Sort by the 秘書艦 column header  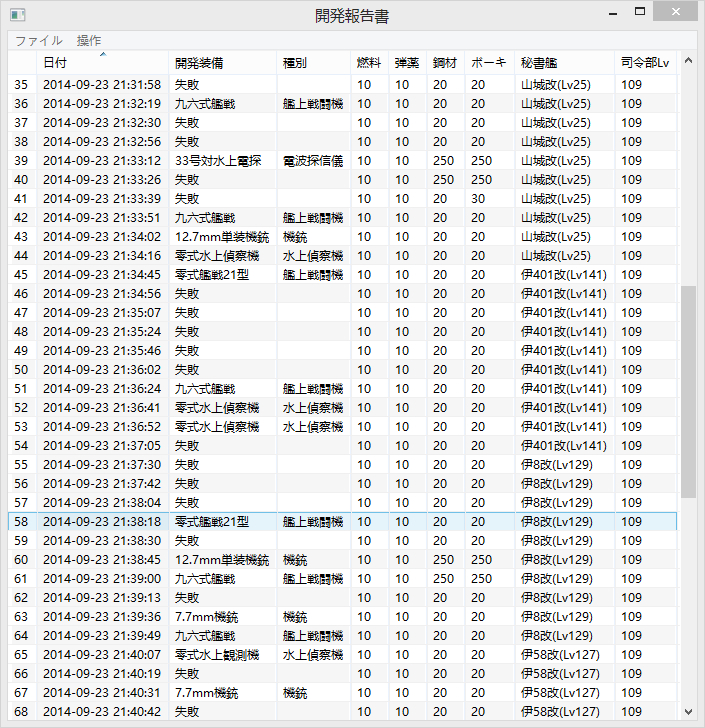coord(565,63)
